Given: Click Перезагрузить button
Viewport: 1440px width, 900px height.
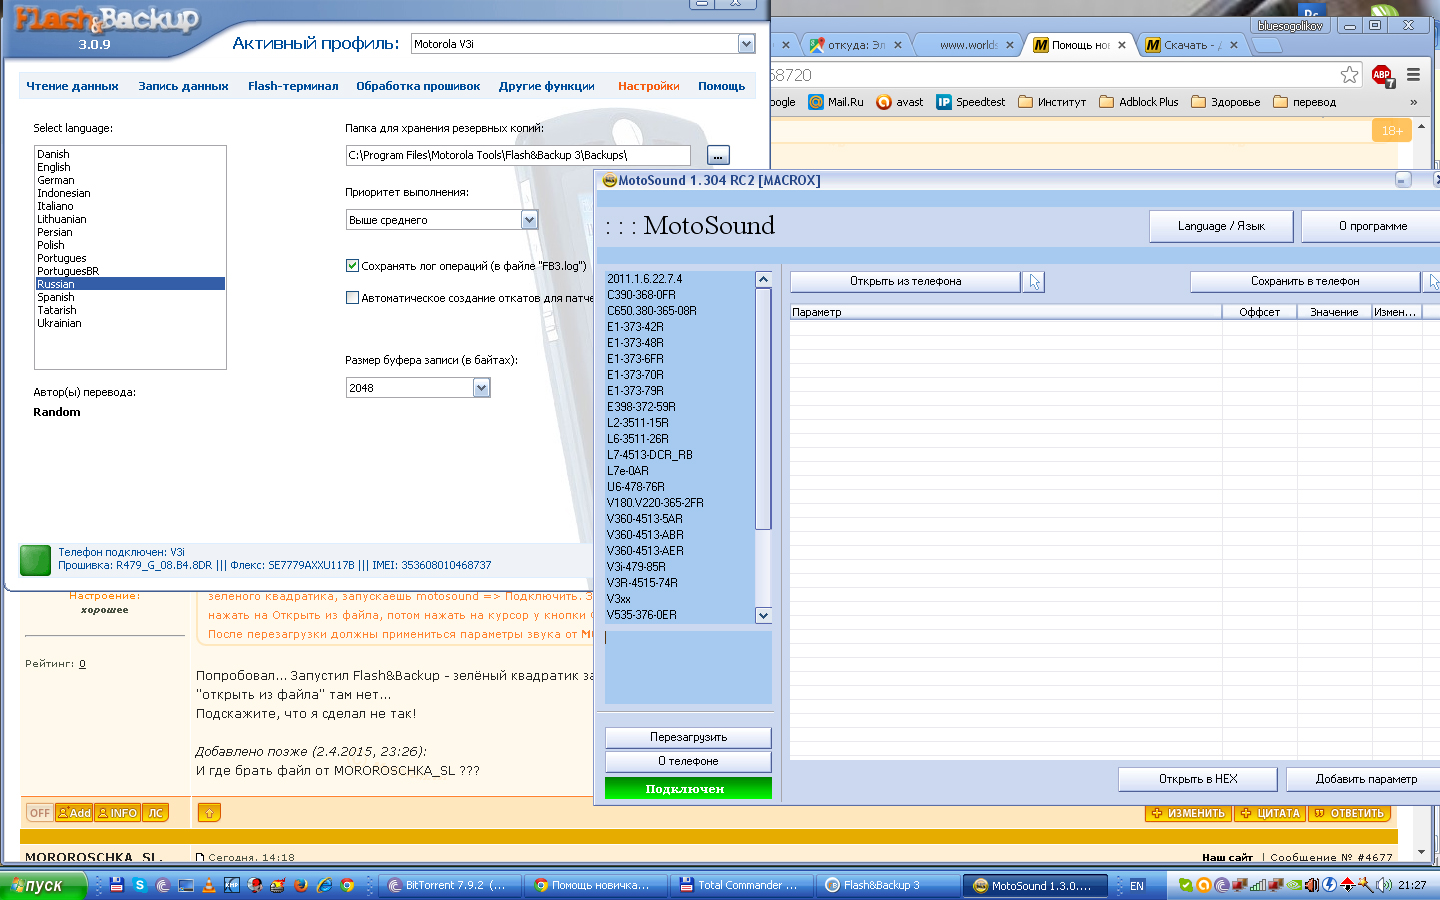Looking at the screenshot, I should (688, 737).
